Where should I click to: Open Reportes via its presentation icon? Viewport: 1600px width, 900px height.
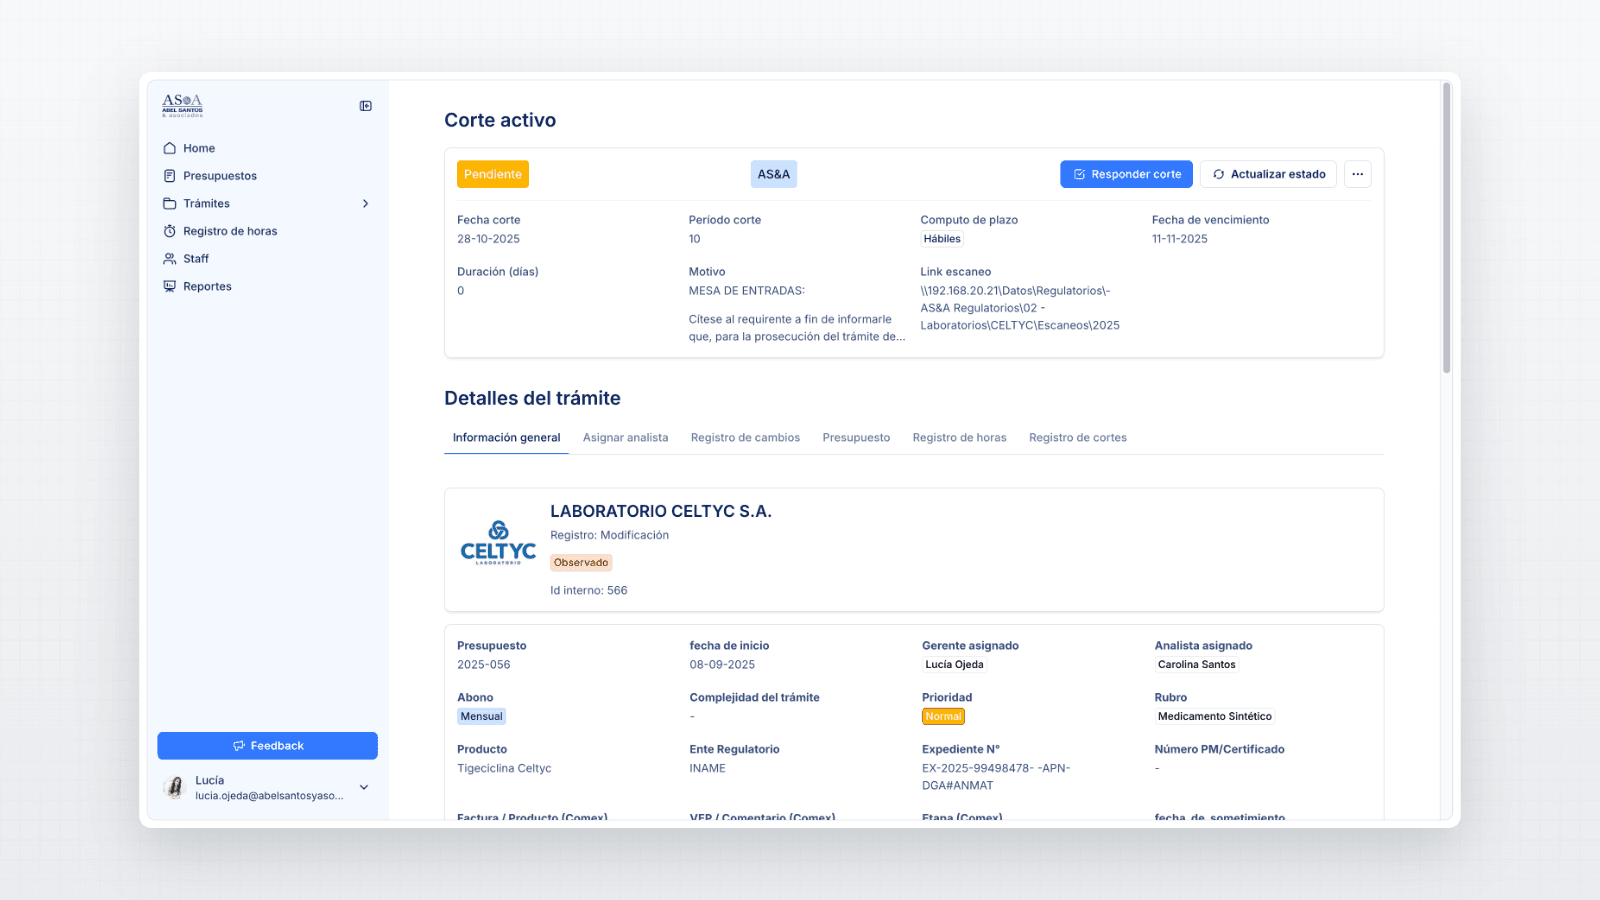coord(170,286)
